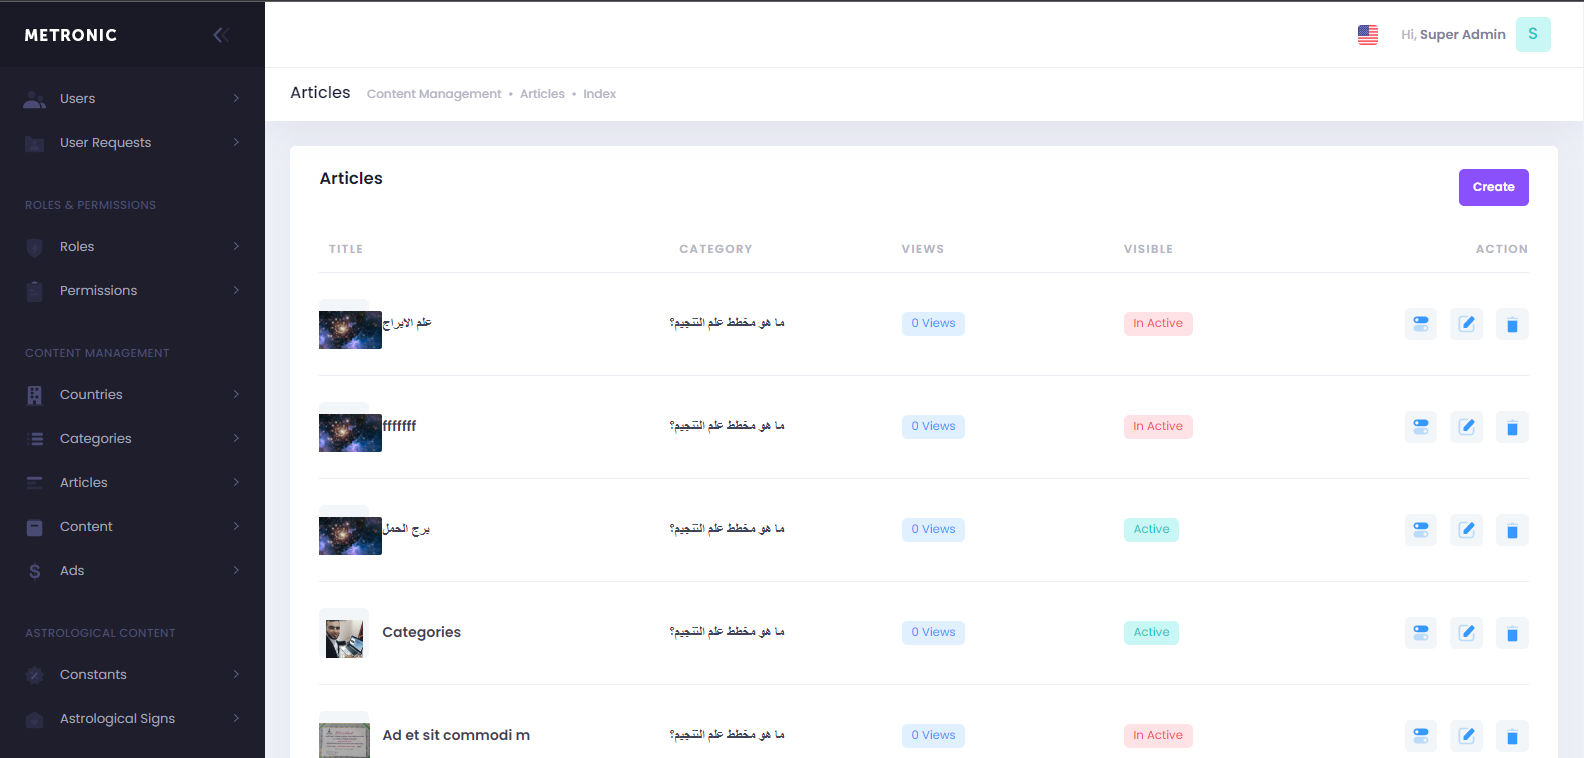Image resolution: width=1584 pixels, height=758 pixels.
Task: Edit the 'fffffff' article with pencil icon
Action: (1466, 427)
